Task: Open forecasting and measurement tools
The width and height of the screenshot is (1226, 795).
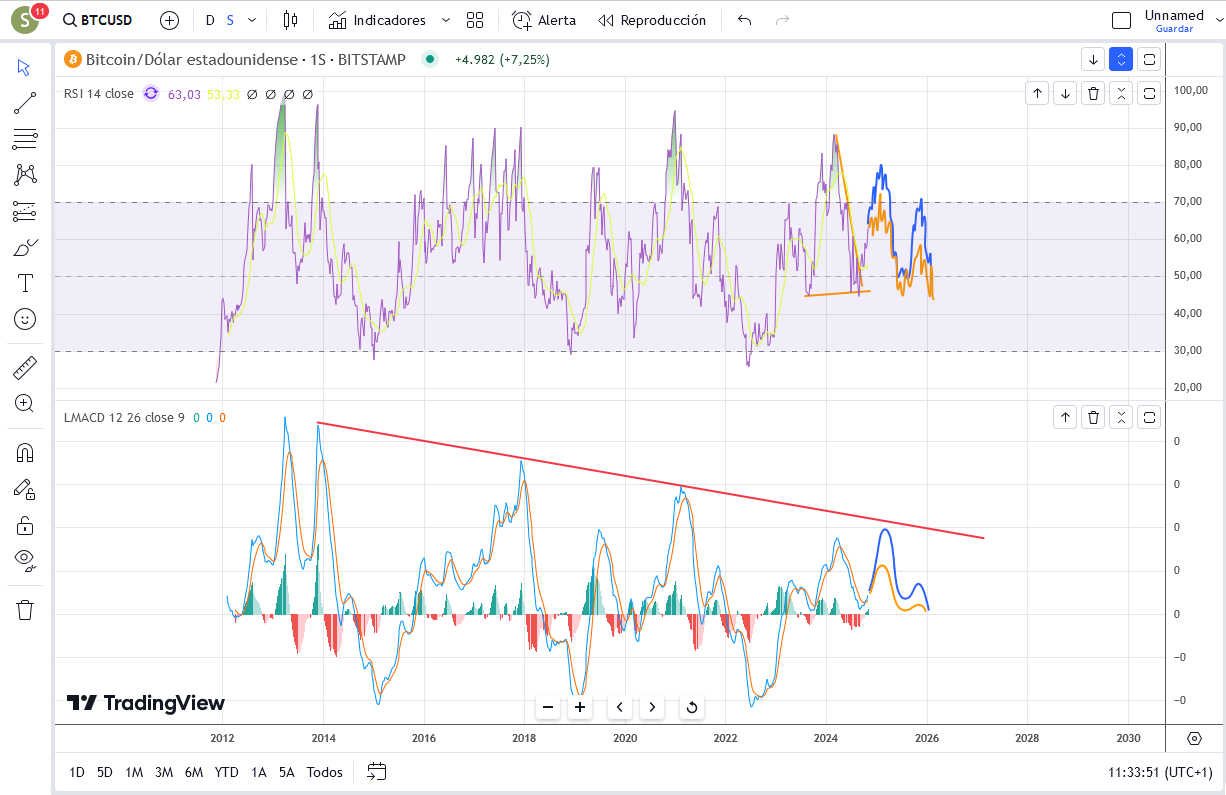Action: click(x=25, y=211)
